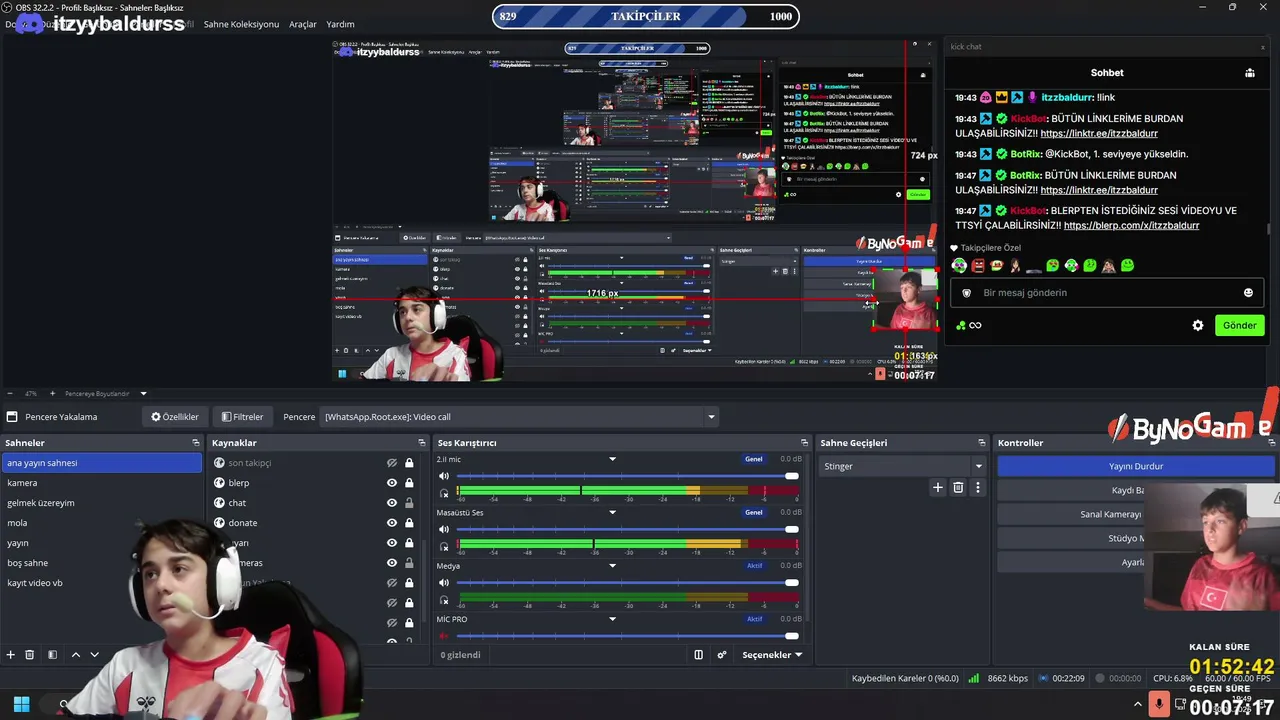
Task: Open the Windows Start button
Action: tap(21, 704)
